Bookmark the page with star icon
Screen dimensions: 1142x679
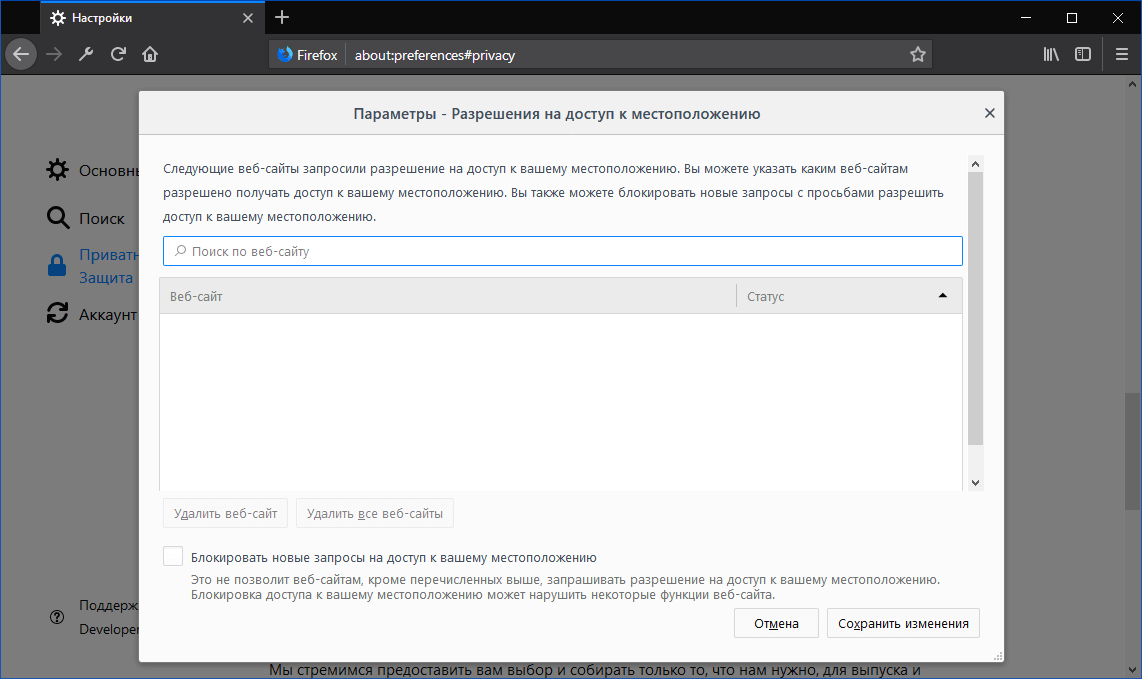coord(917,55)
